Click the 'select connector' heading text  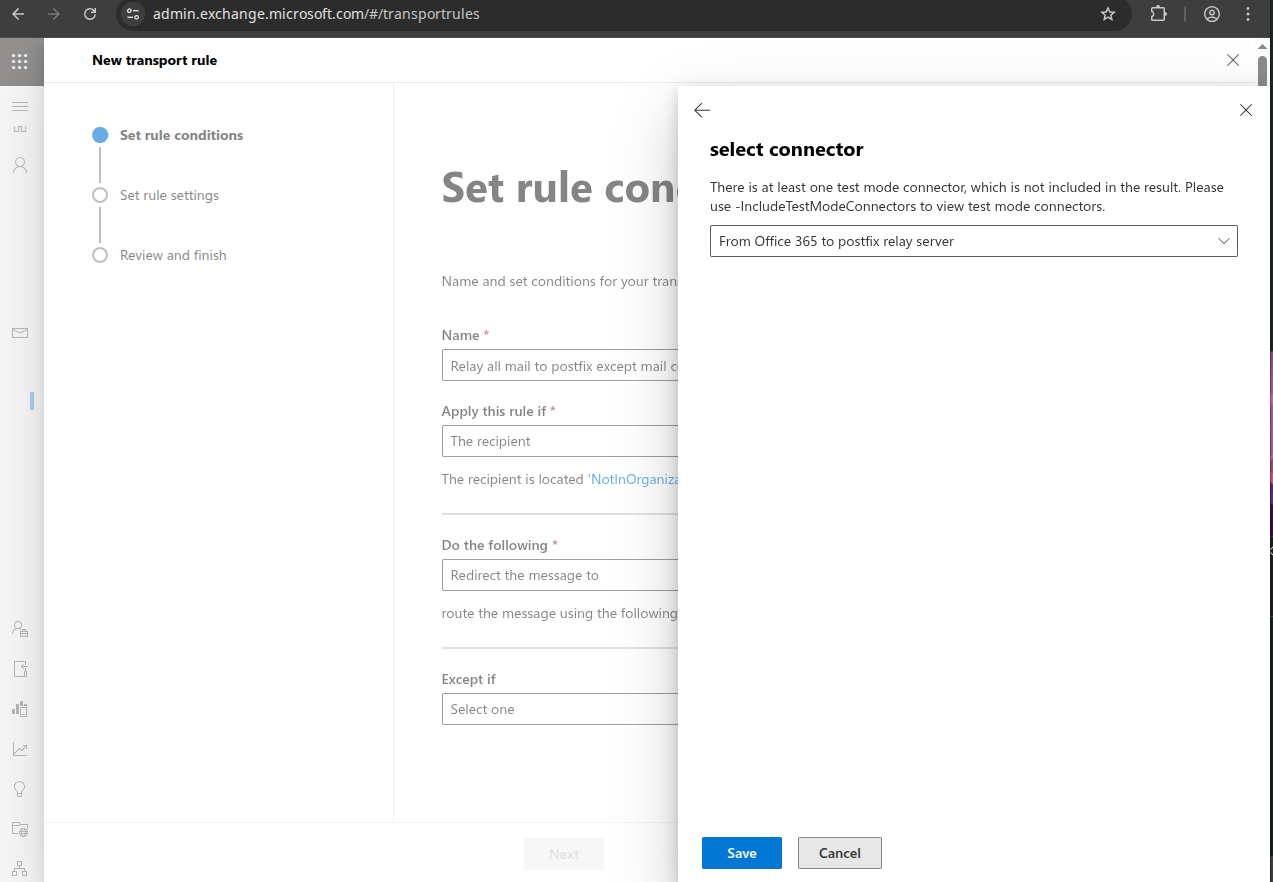(786, 150)
